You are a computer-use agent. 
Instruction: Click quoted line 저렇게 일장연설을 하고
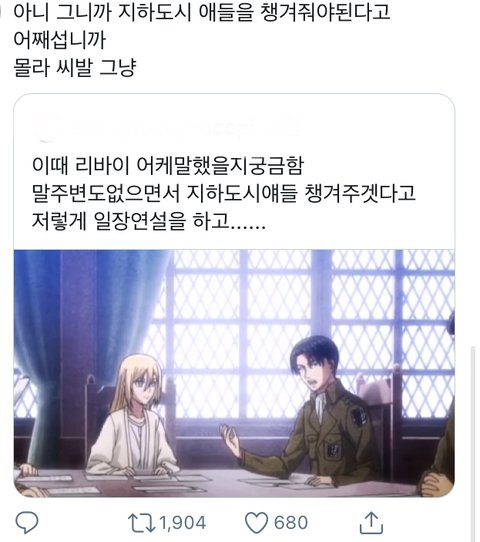coord(149,221)
